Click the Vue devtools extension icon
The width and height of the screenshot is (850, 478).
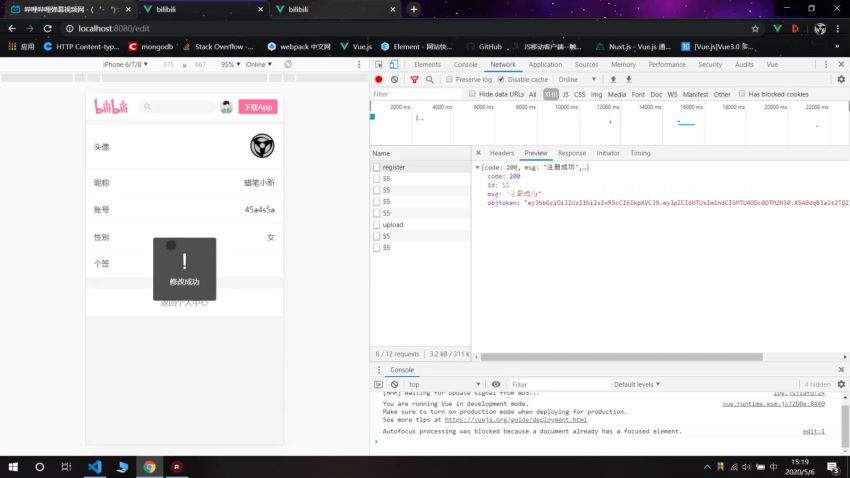pyautogui.click(x=777, y=29)
